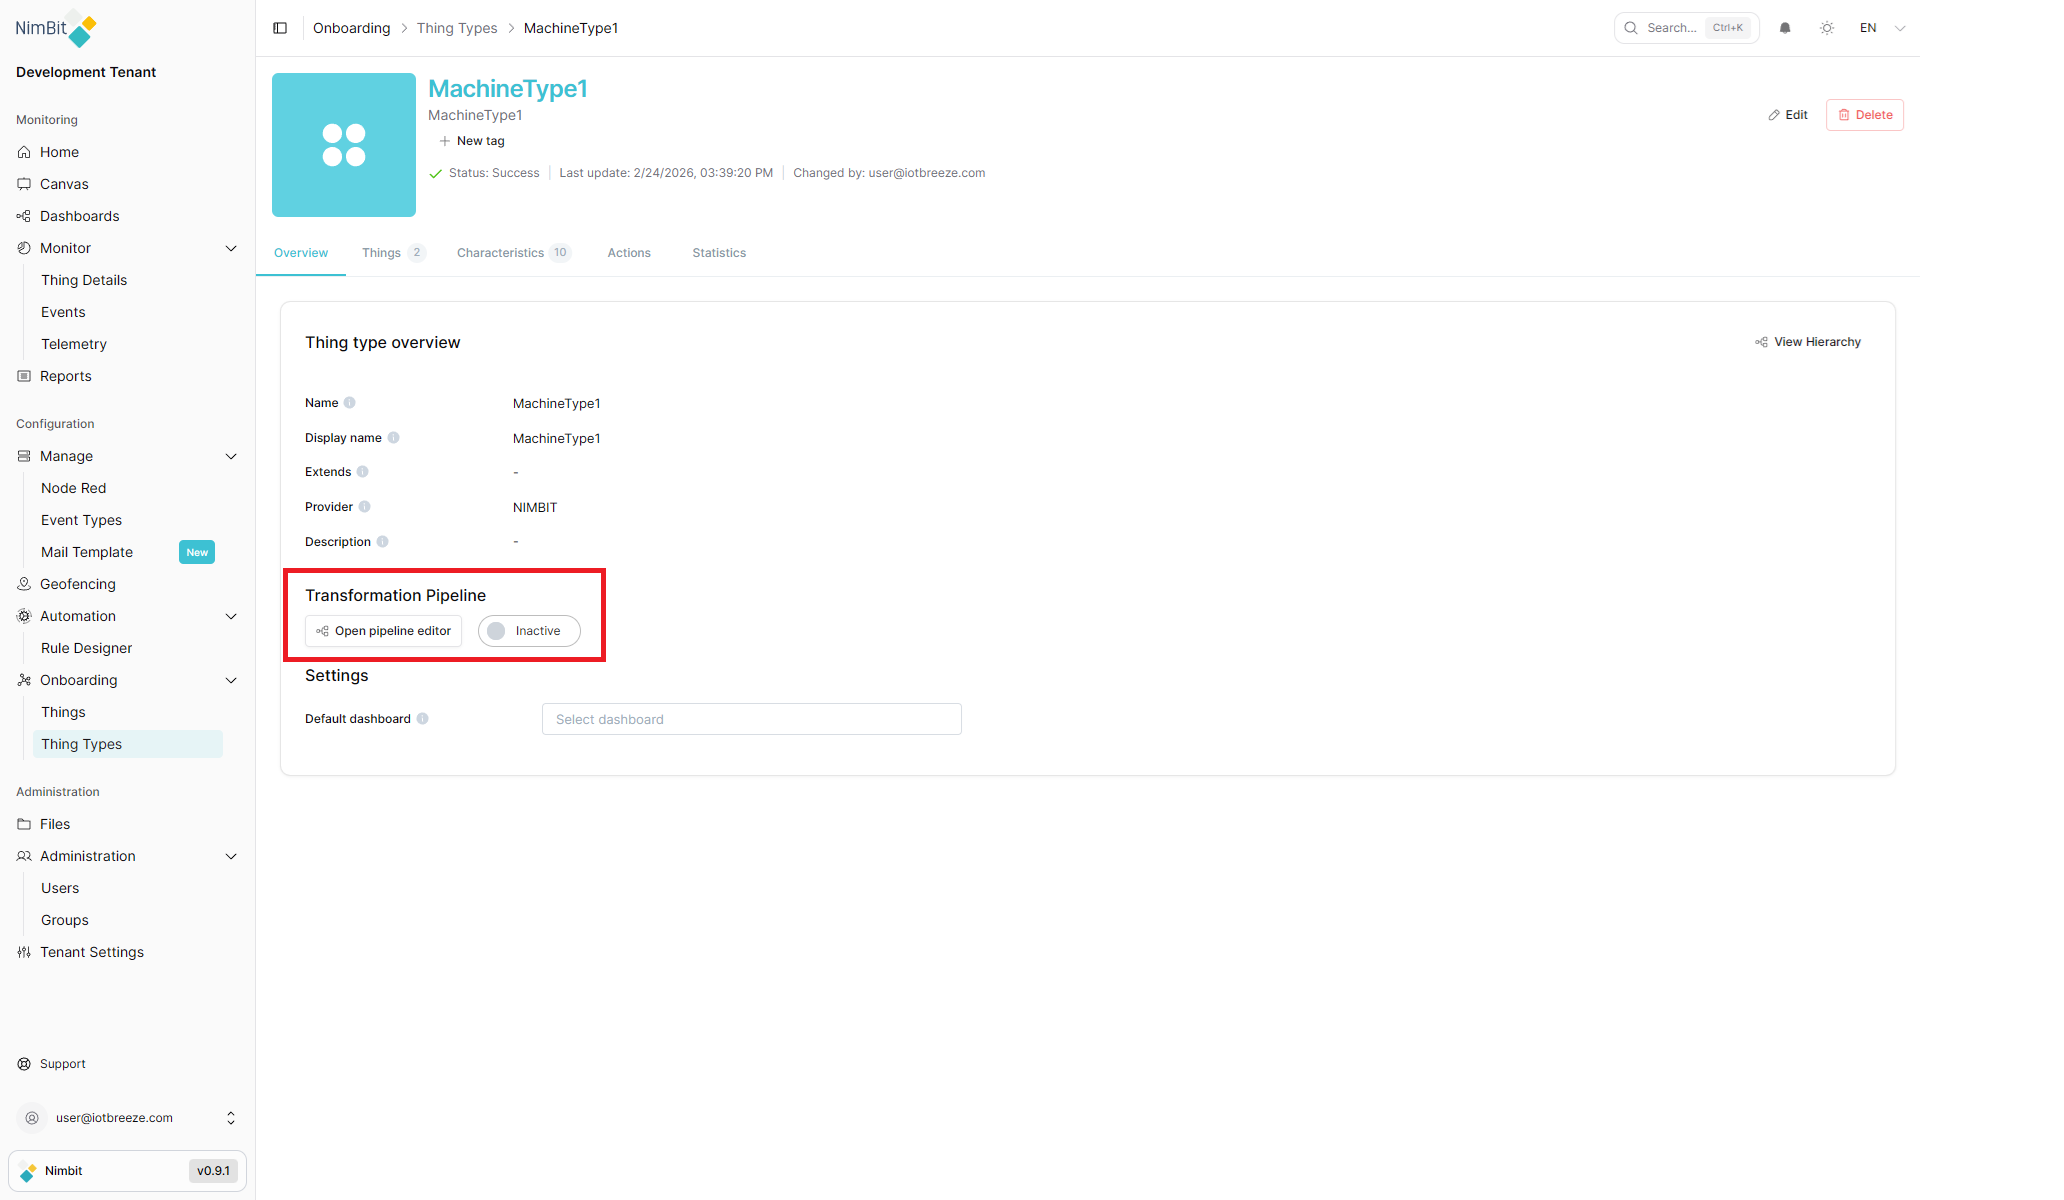Click the Select dashboard input field

[x=751, y=719]
